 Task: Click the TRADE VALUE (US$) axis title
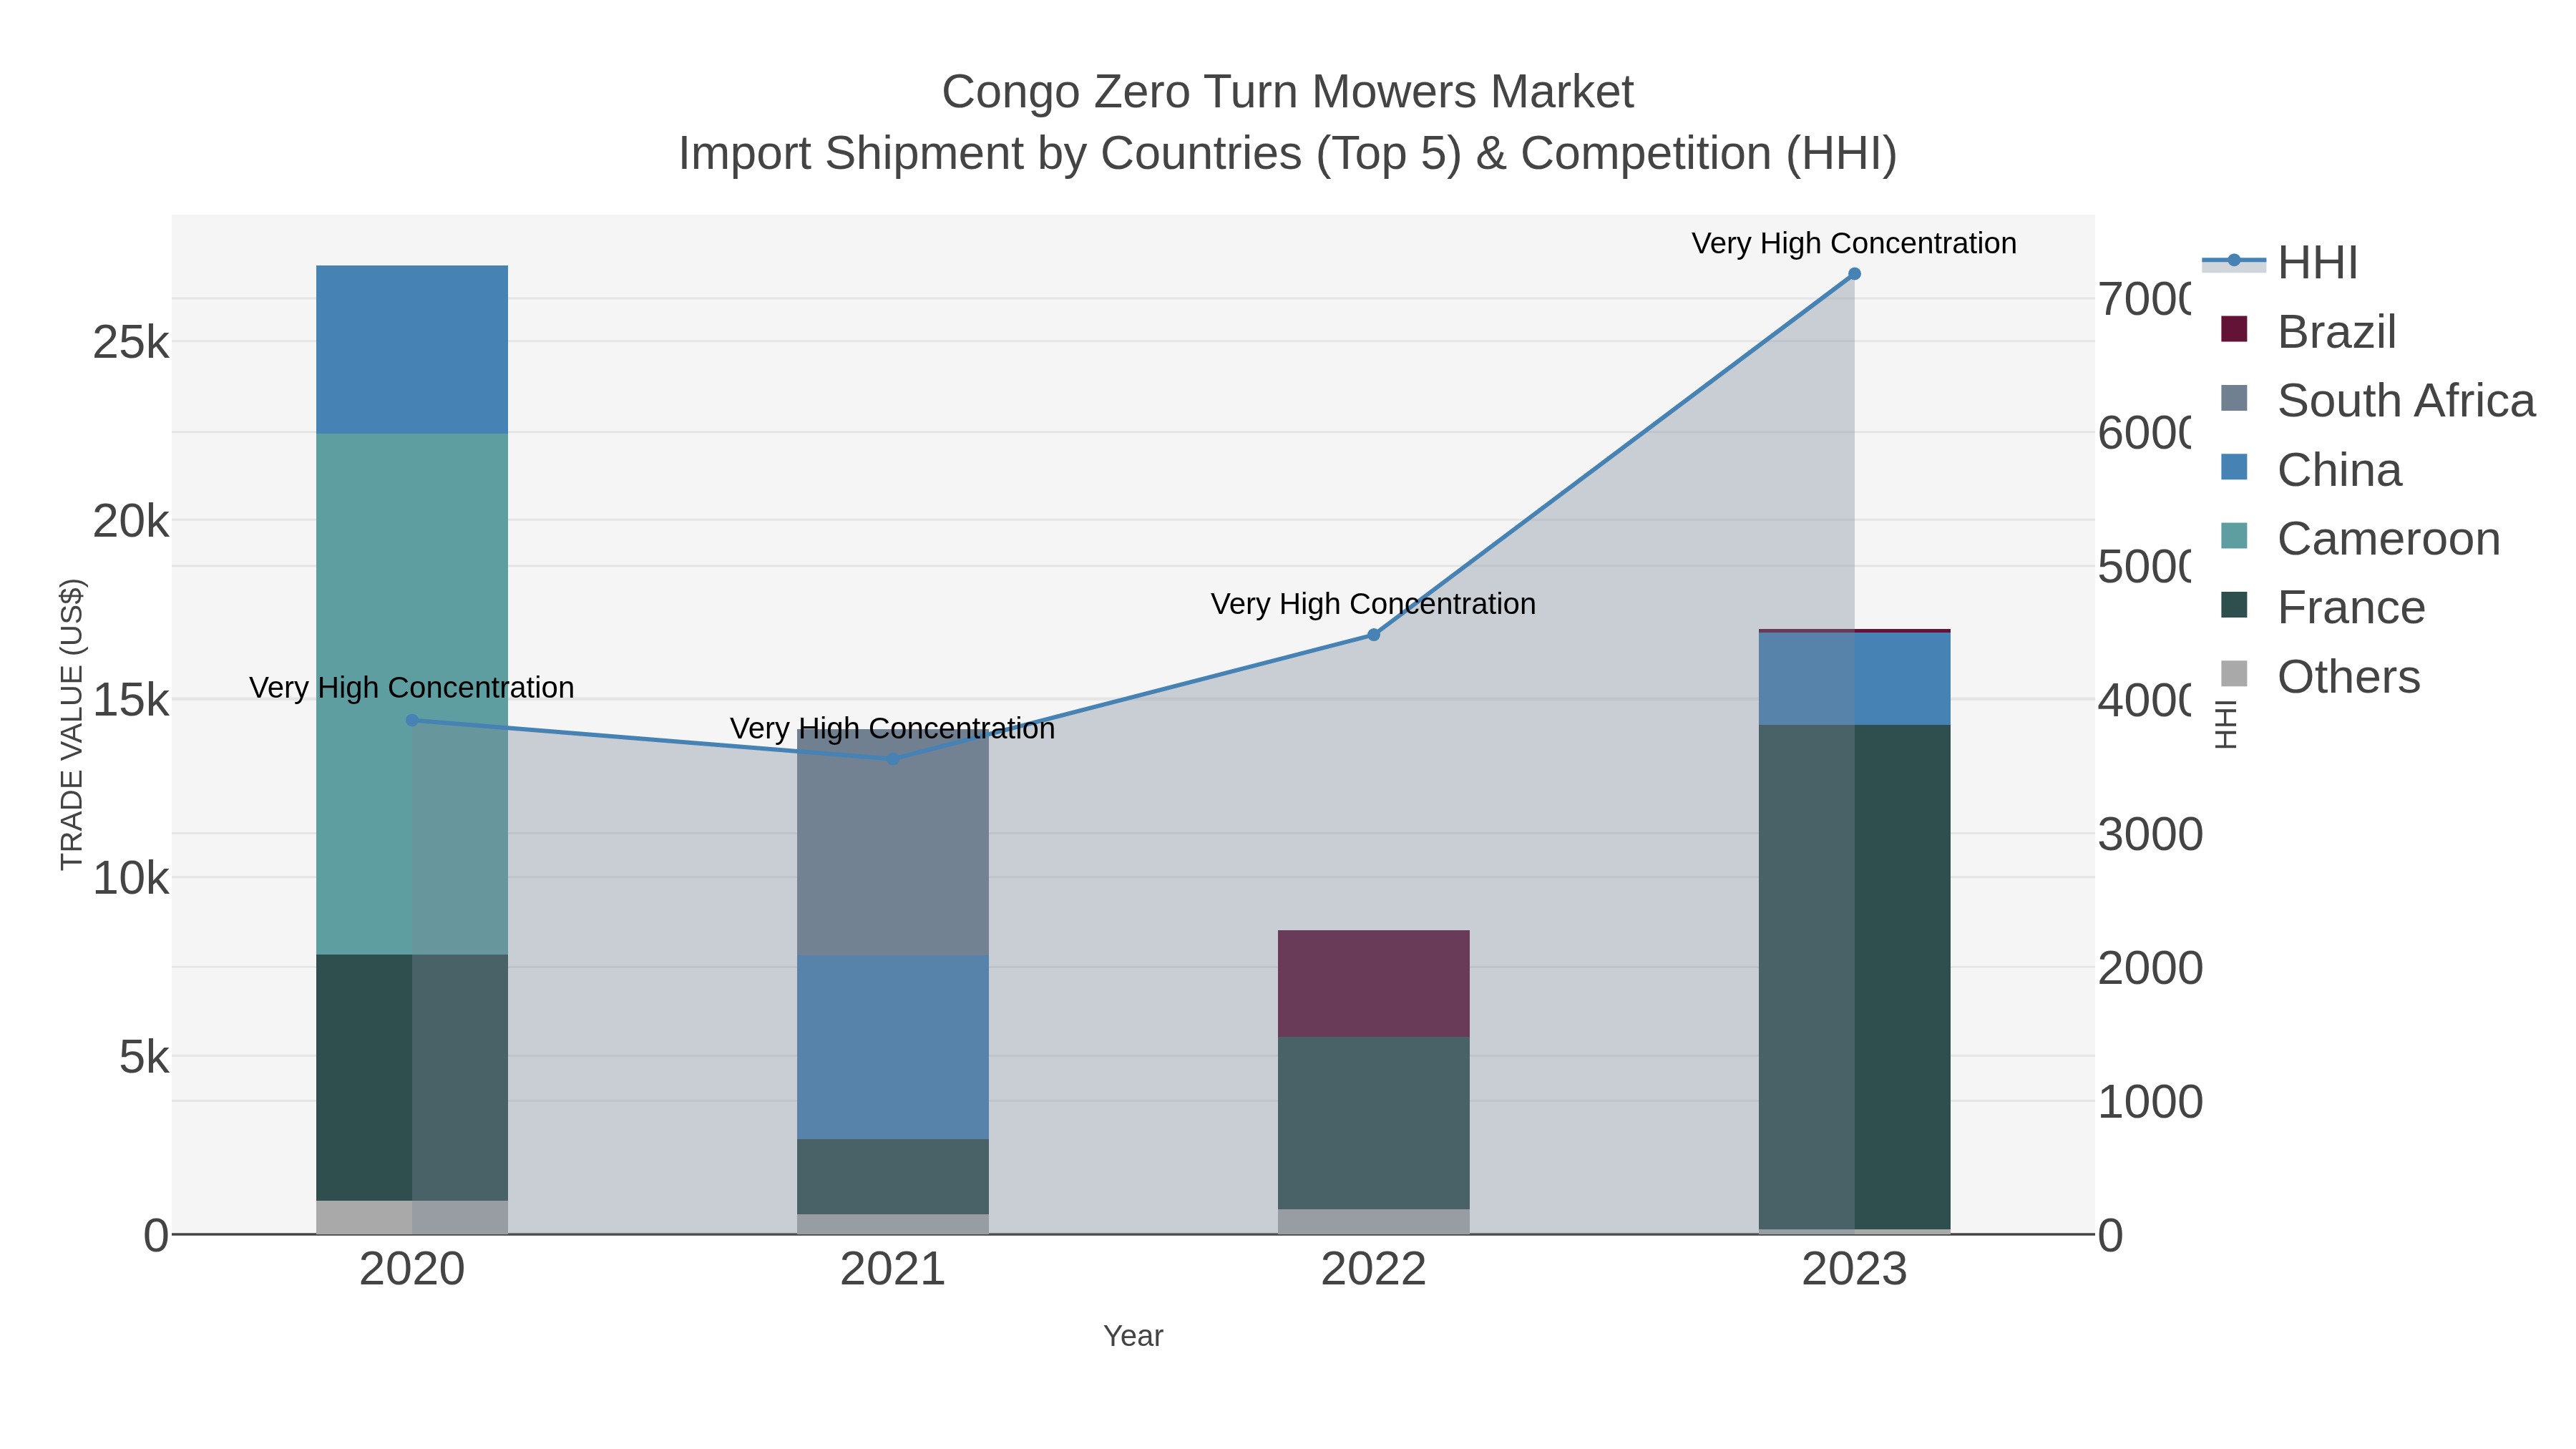point(72,724)
